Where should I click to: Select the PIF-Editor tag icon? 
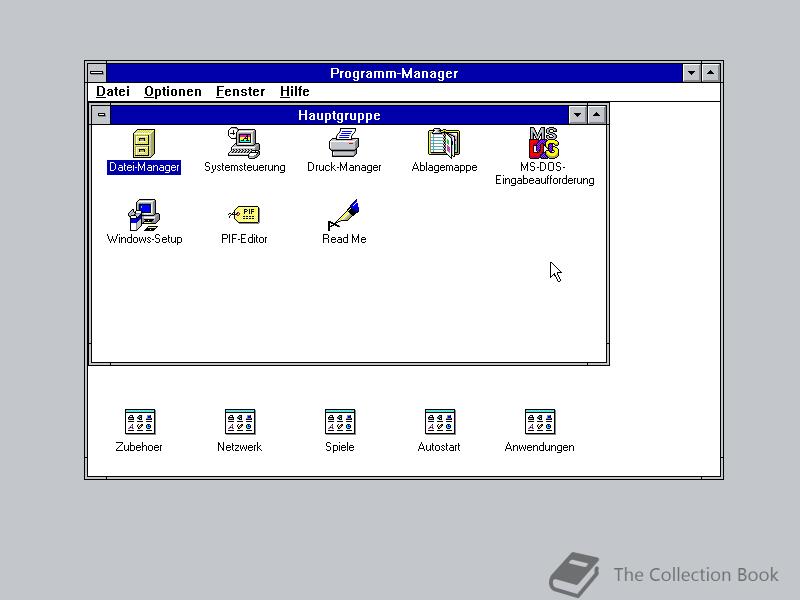pos(244,214)
